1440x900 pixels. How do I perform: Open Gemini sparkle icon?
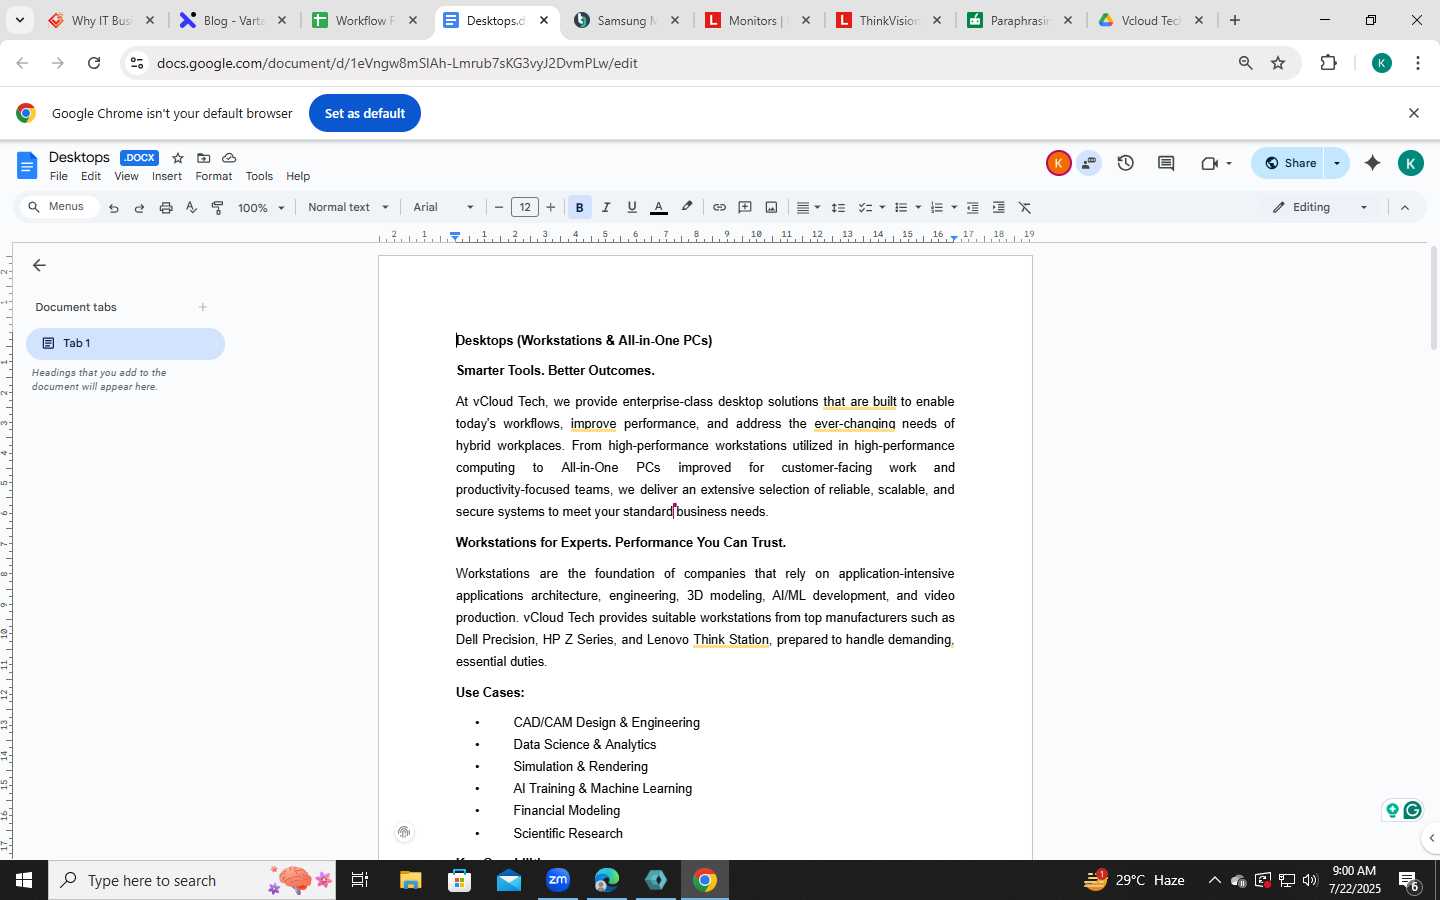pos(1372,163)
